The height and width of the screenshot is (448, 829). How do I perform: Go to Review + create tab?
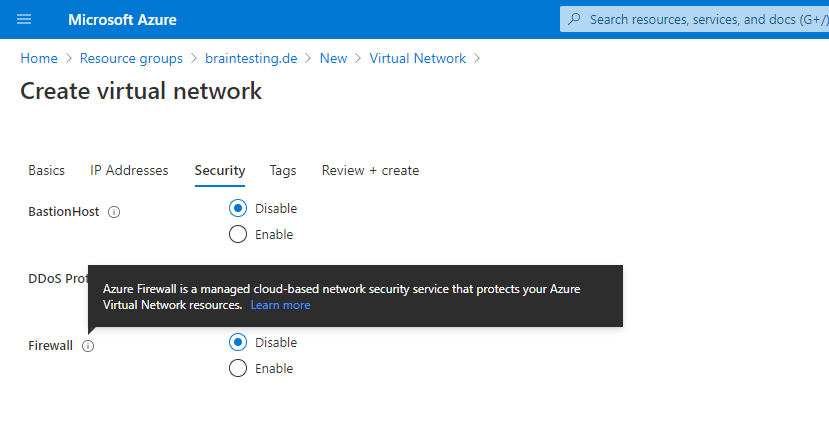click(x=370, y=170)
